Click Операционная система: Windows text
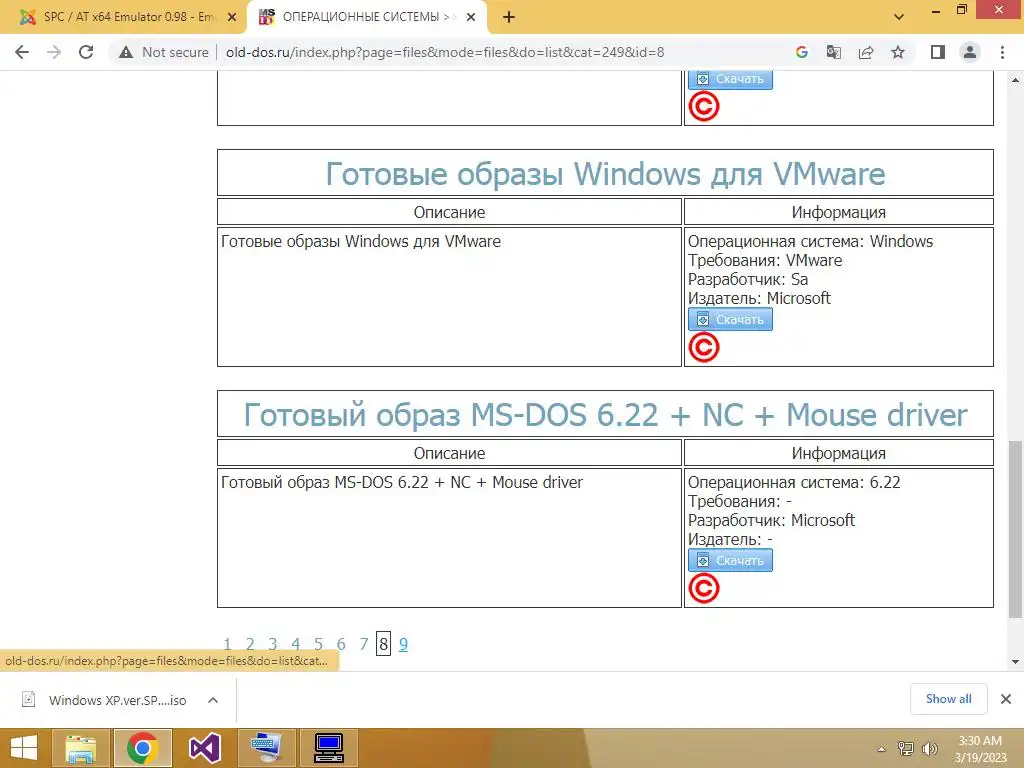Image resolution: width=1024 pixels, height=768 pixels. point(810,242)
